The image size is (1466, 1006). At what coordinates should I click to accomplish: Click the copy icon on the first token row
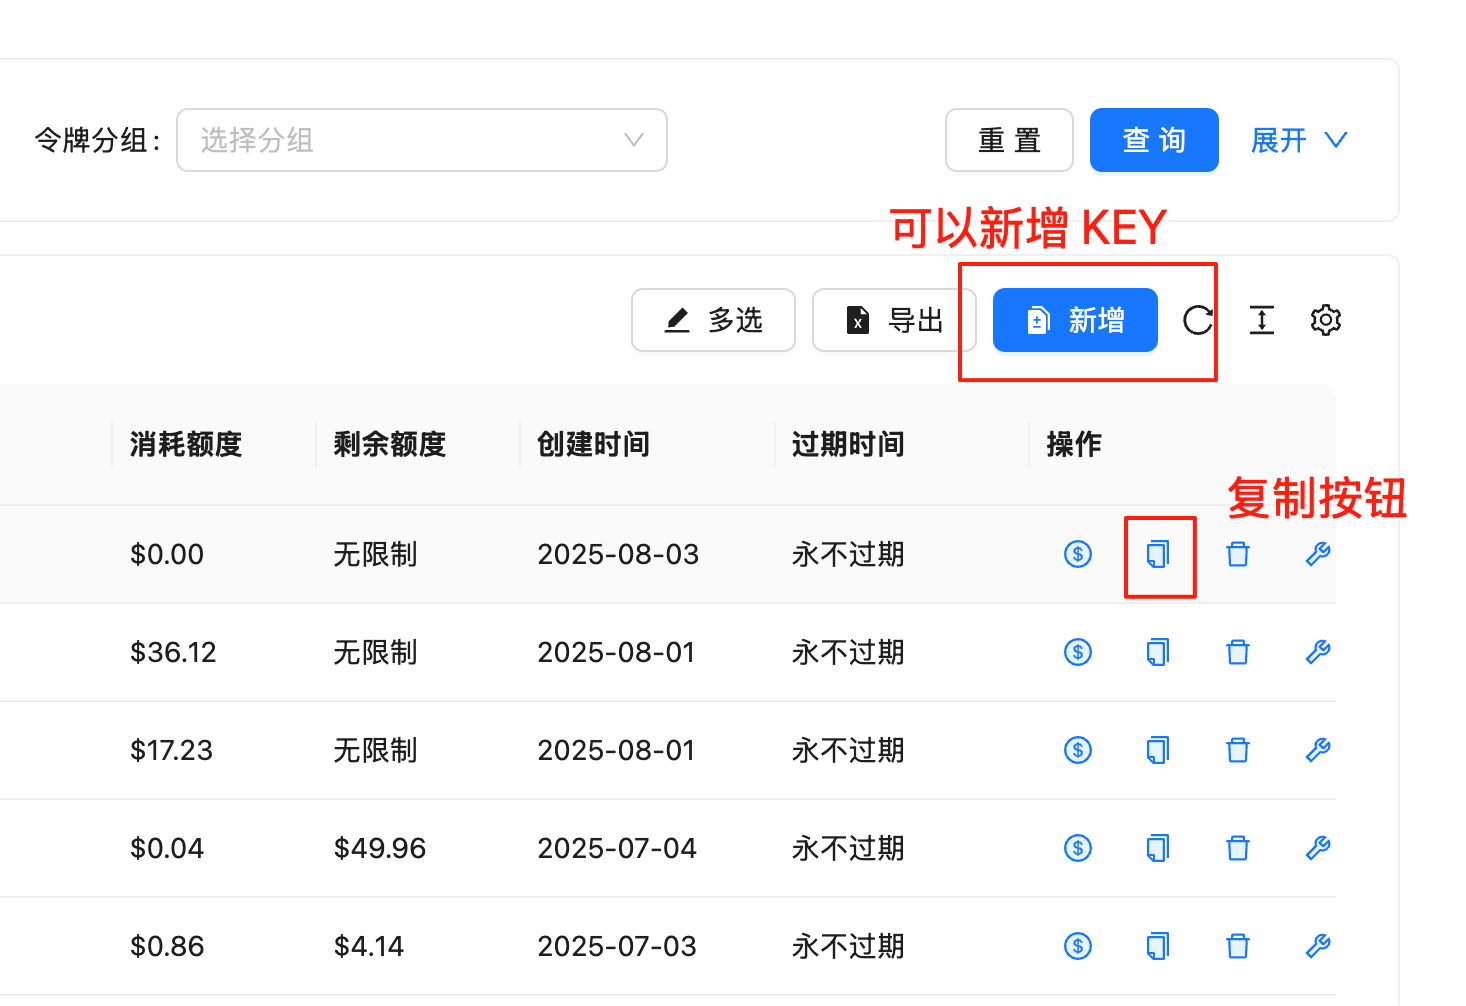pos(1158,554)
